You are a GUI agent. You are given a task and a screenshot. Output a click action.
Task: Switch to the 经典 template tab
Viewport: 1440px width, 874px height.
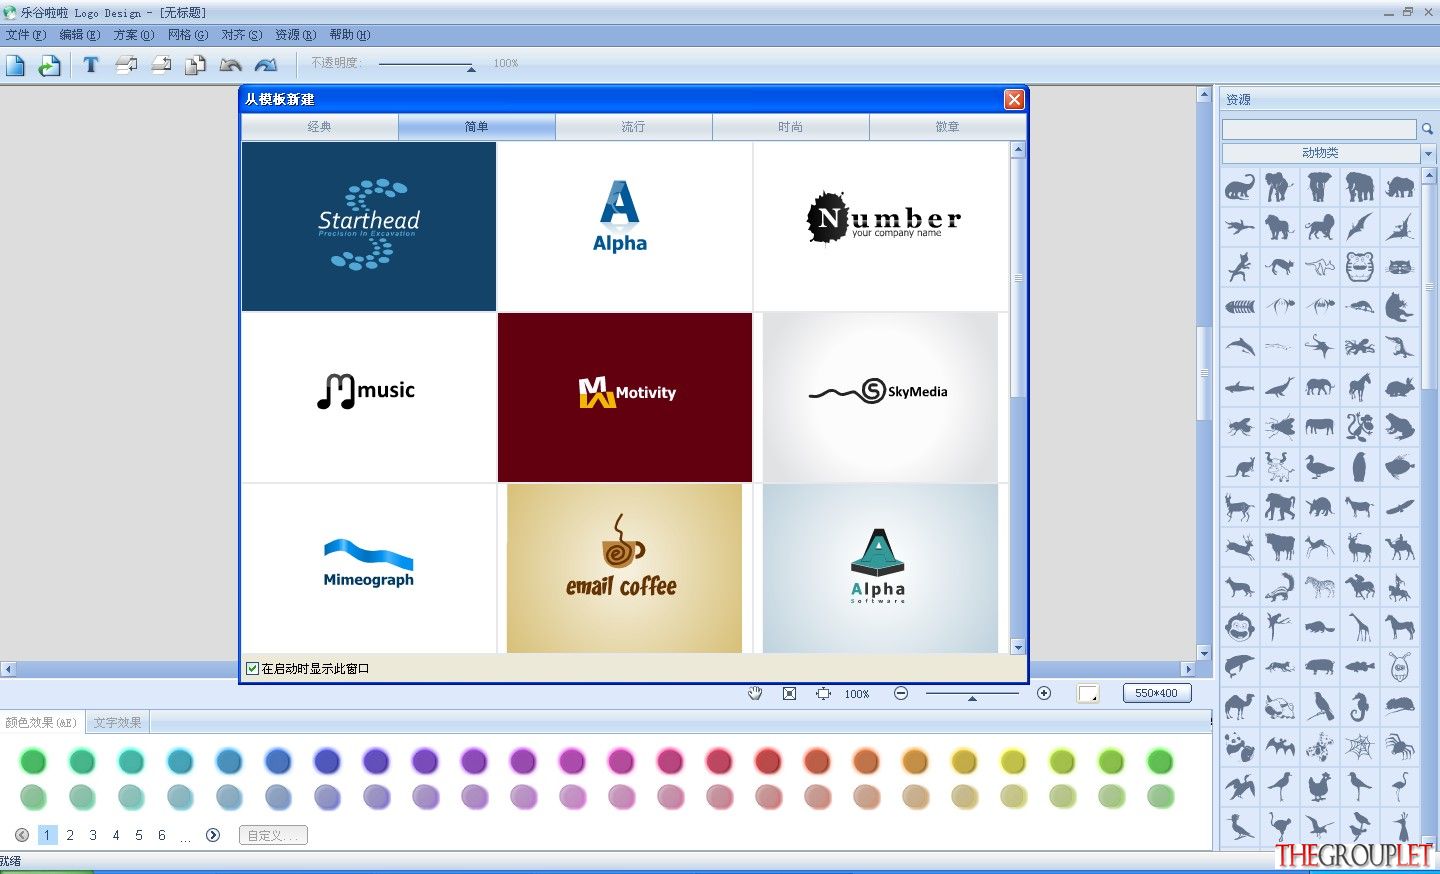click(x=320, y=127)
